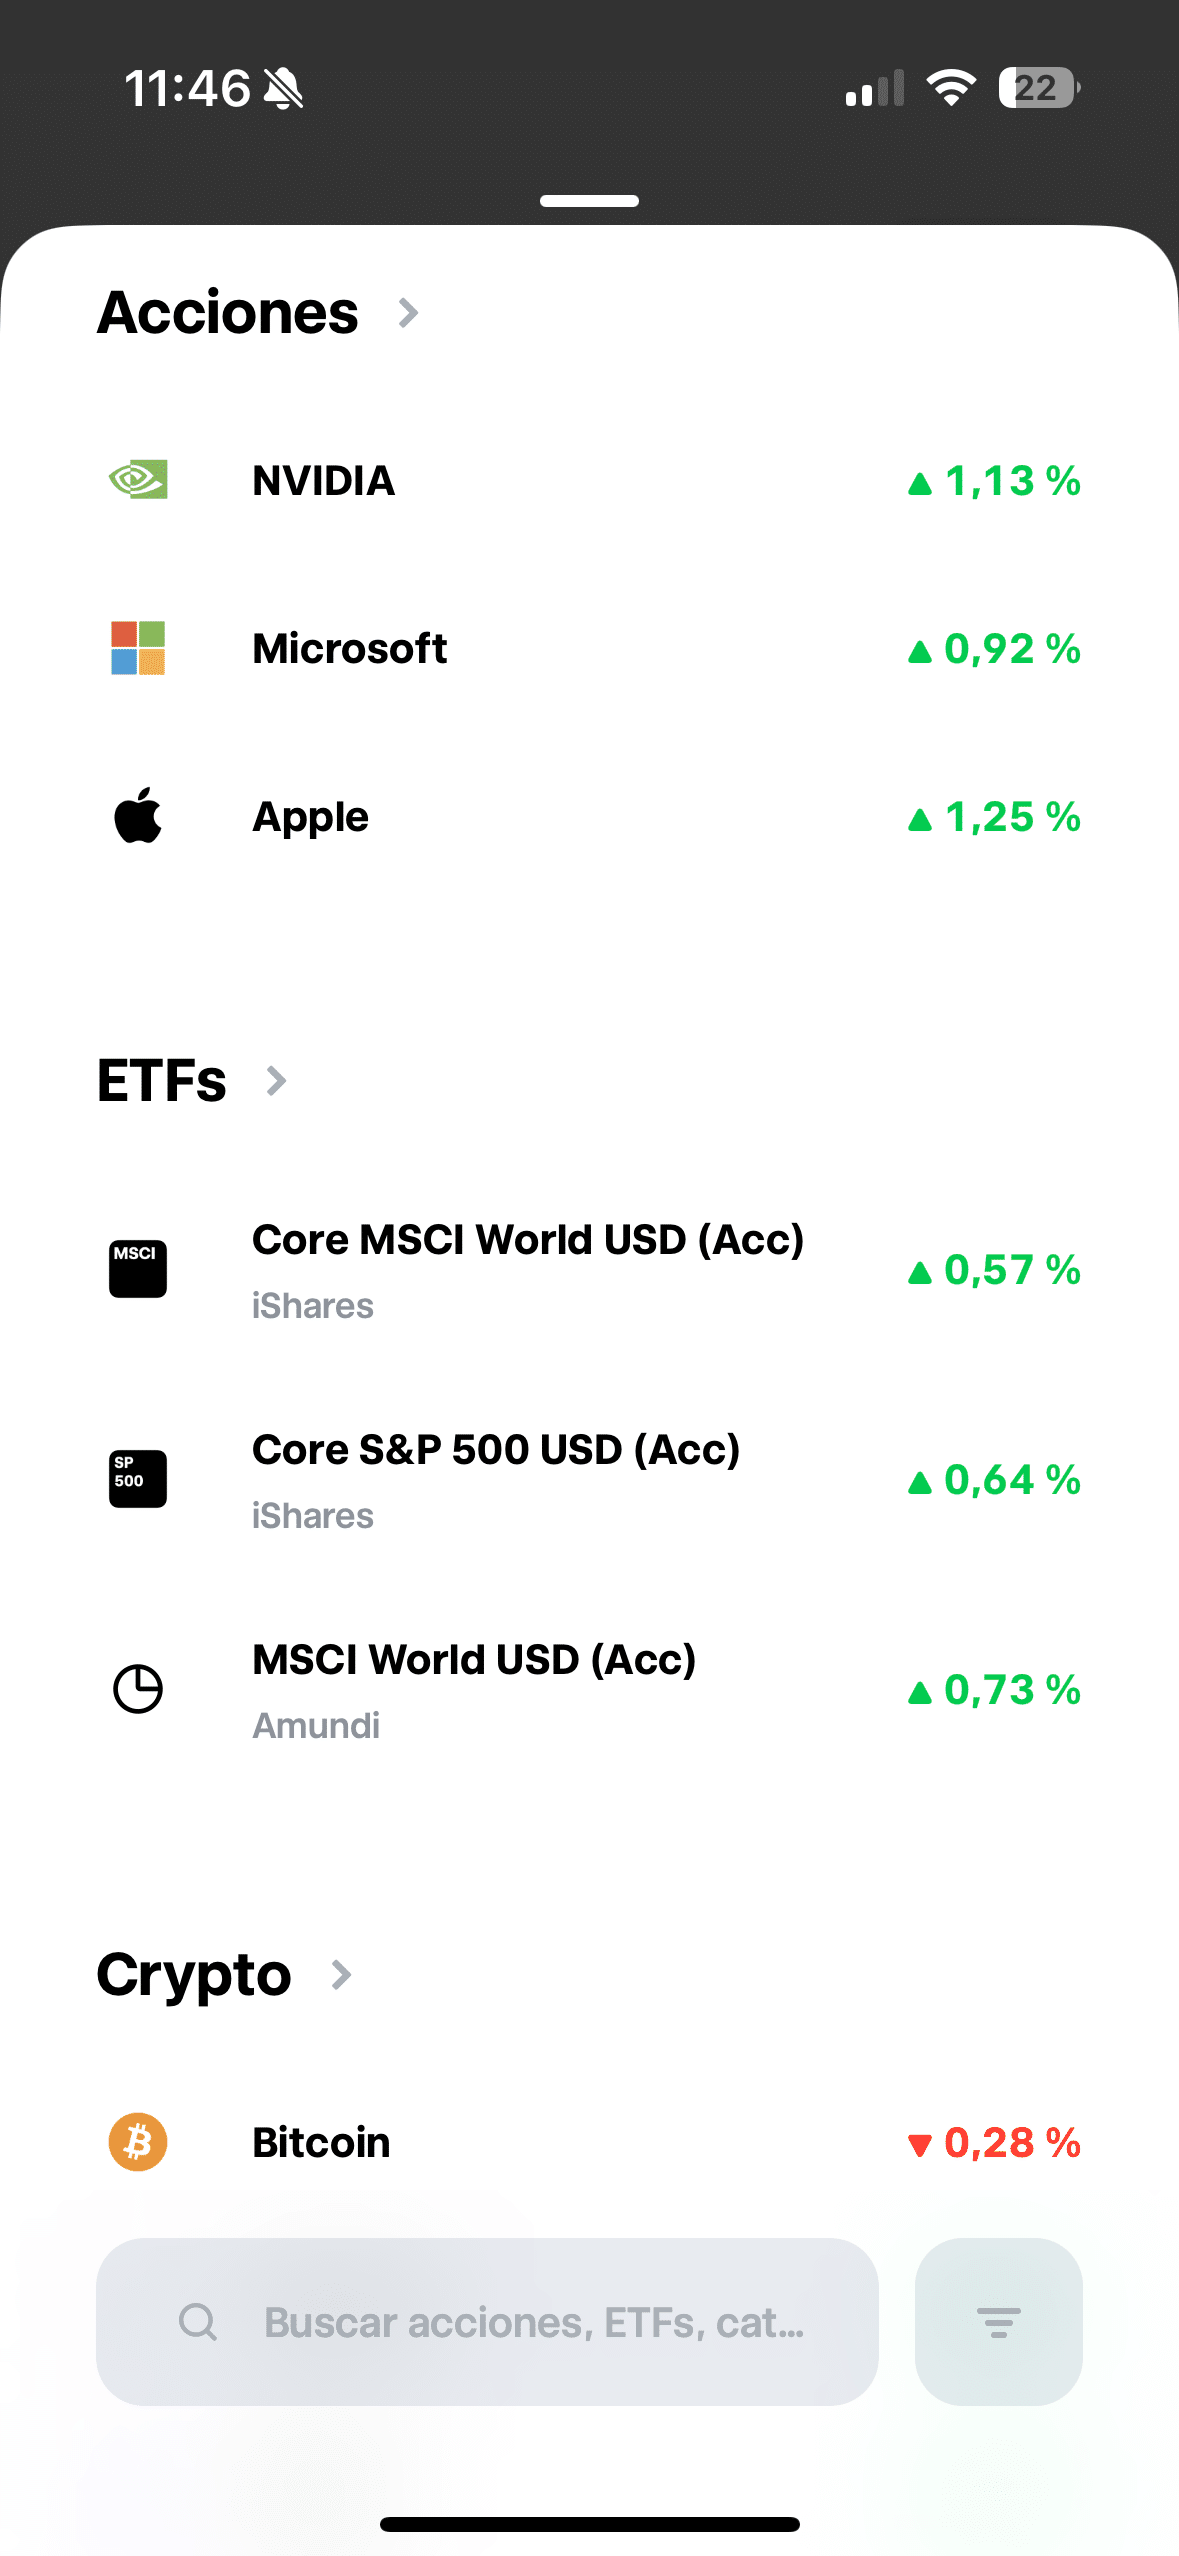Open the Crypto section heading

pos(194,1975)
